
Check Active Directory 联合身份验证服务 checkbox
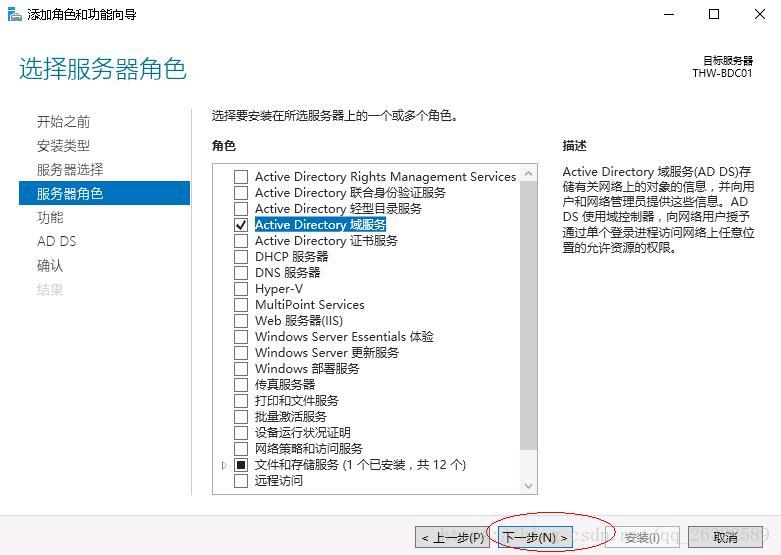241,193
